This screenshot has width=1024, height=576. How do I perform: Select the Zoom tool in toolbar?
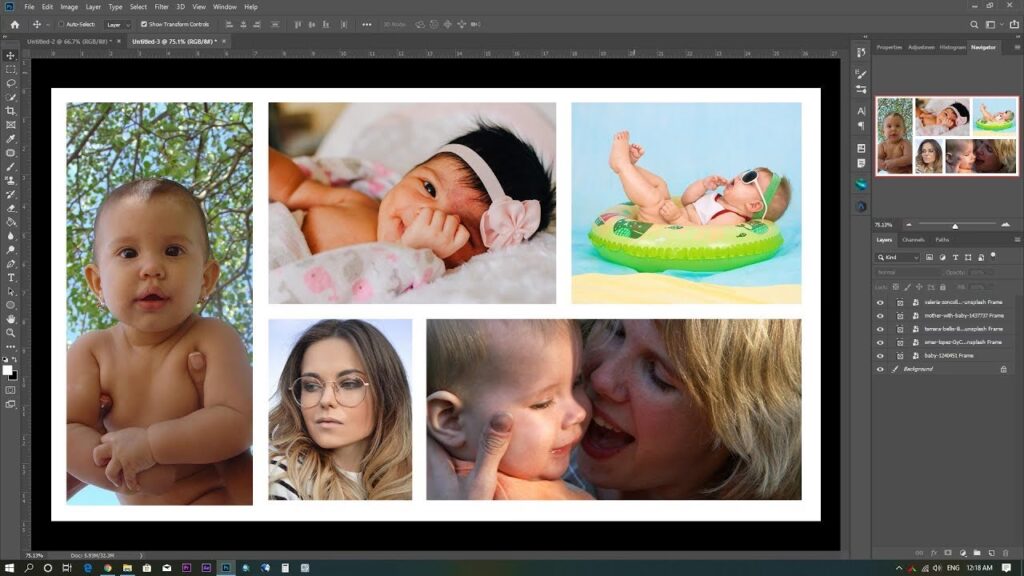pyautogui.click(x=11, y=333)
